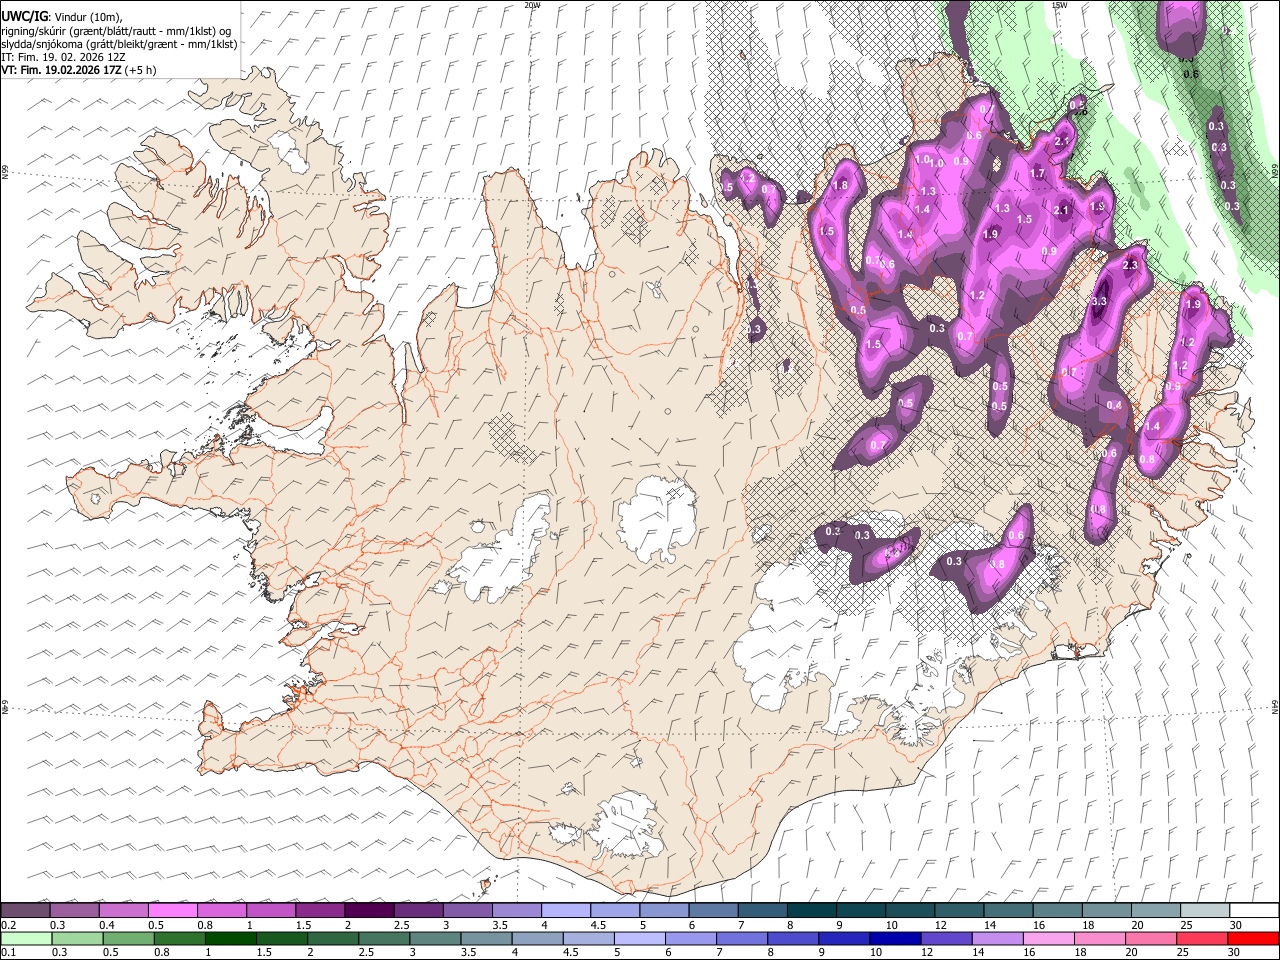
Task: Pick snow scale swatch between 4 and 4.5
Action: pos(565,910)
